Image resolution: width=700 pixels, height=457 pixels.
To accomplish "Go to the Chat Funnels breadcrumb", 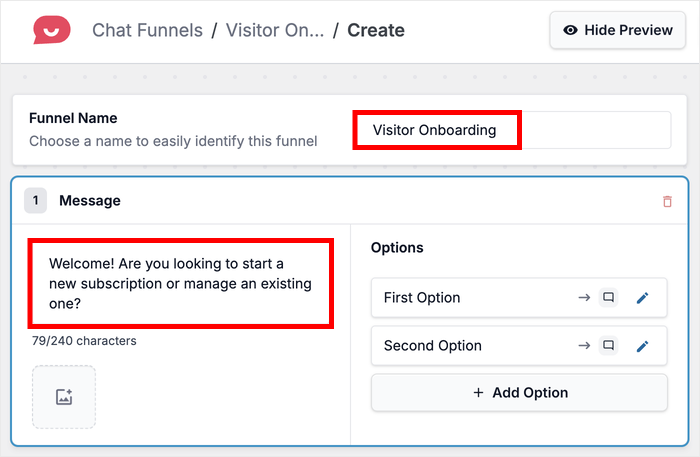I will (x=146, y=30).
